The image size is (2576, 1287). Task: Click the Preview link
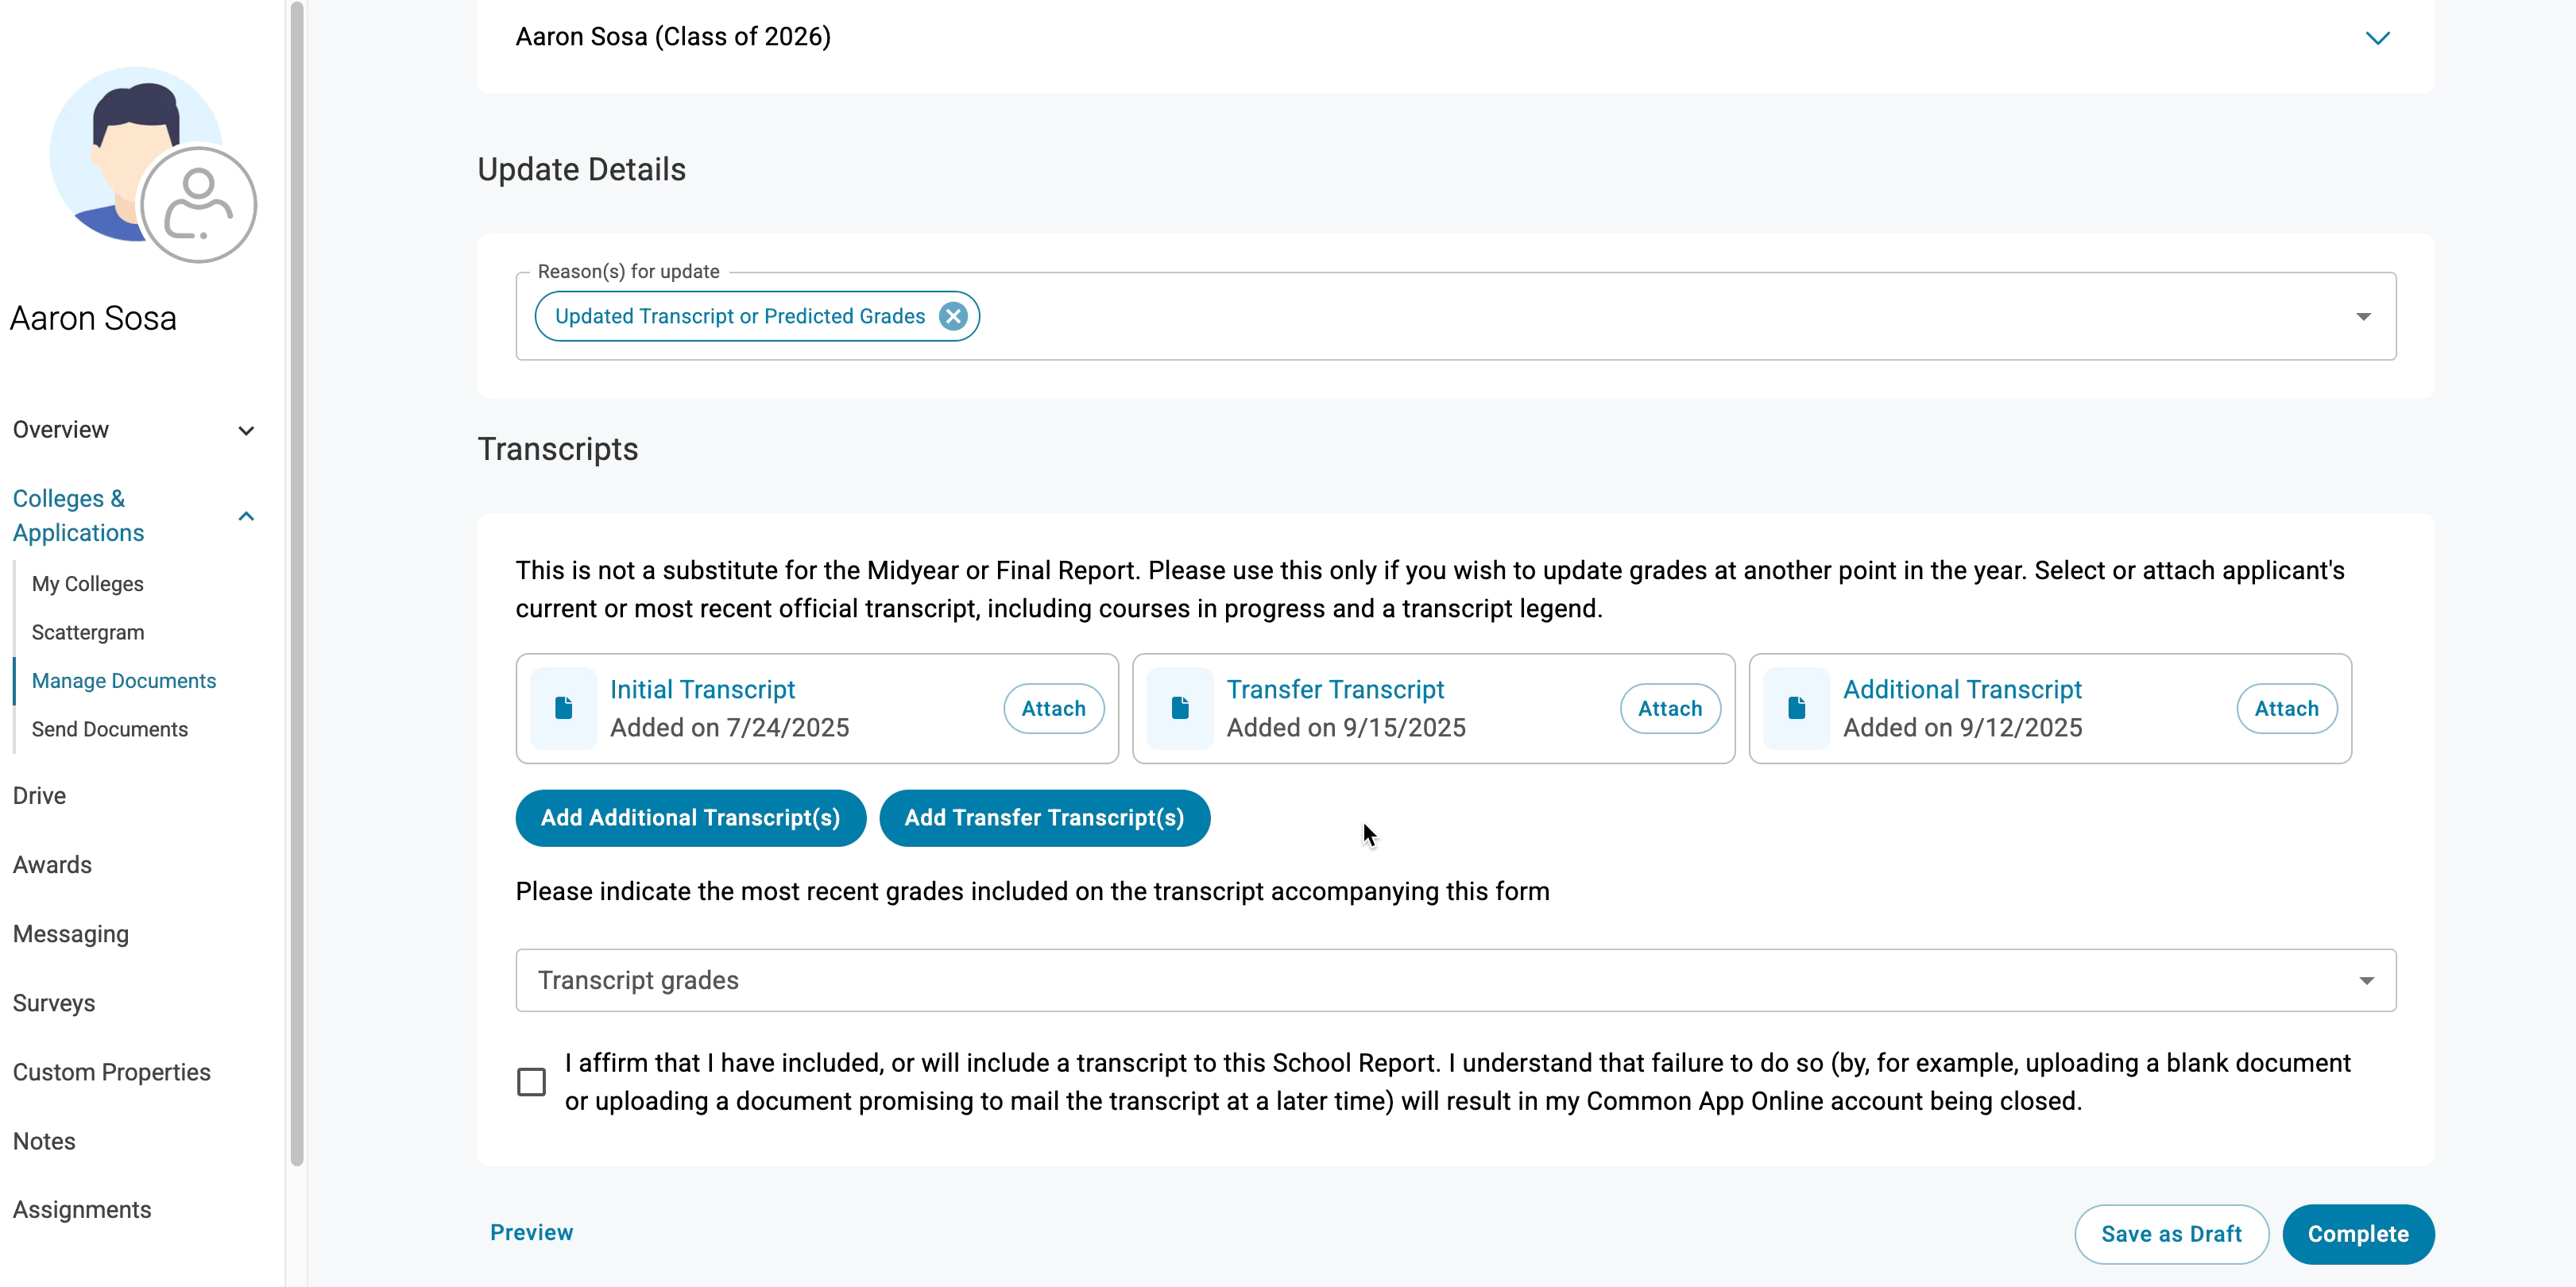(531, 1232)
